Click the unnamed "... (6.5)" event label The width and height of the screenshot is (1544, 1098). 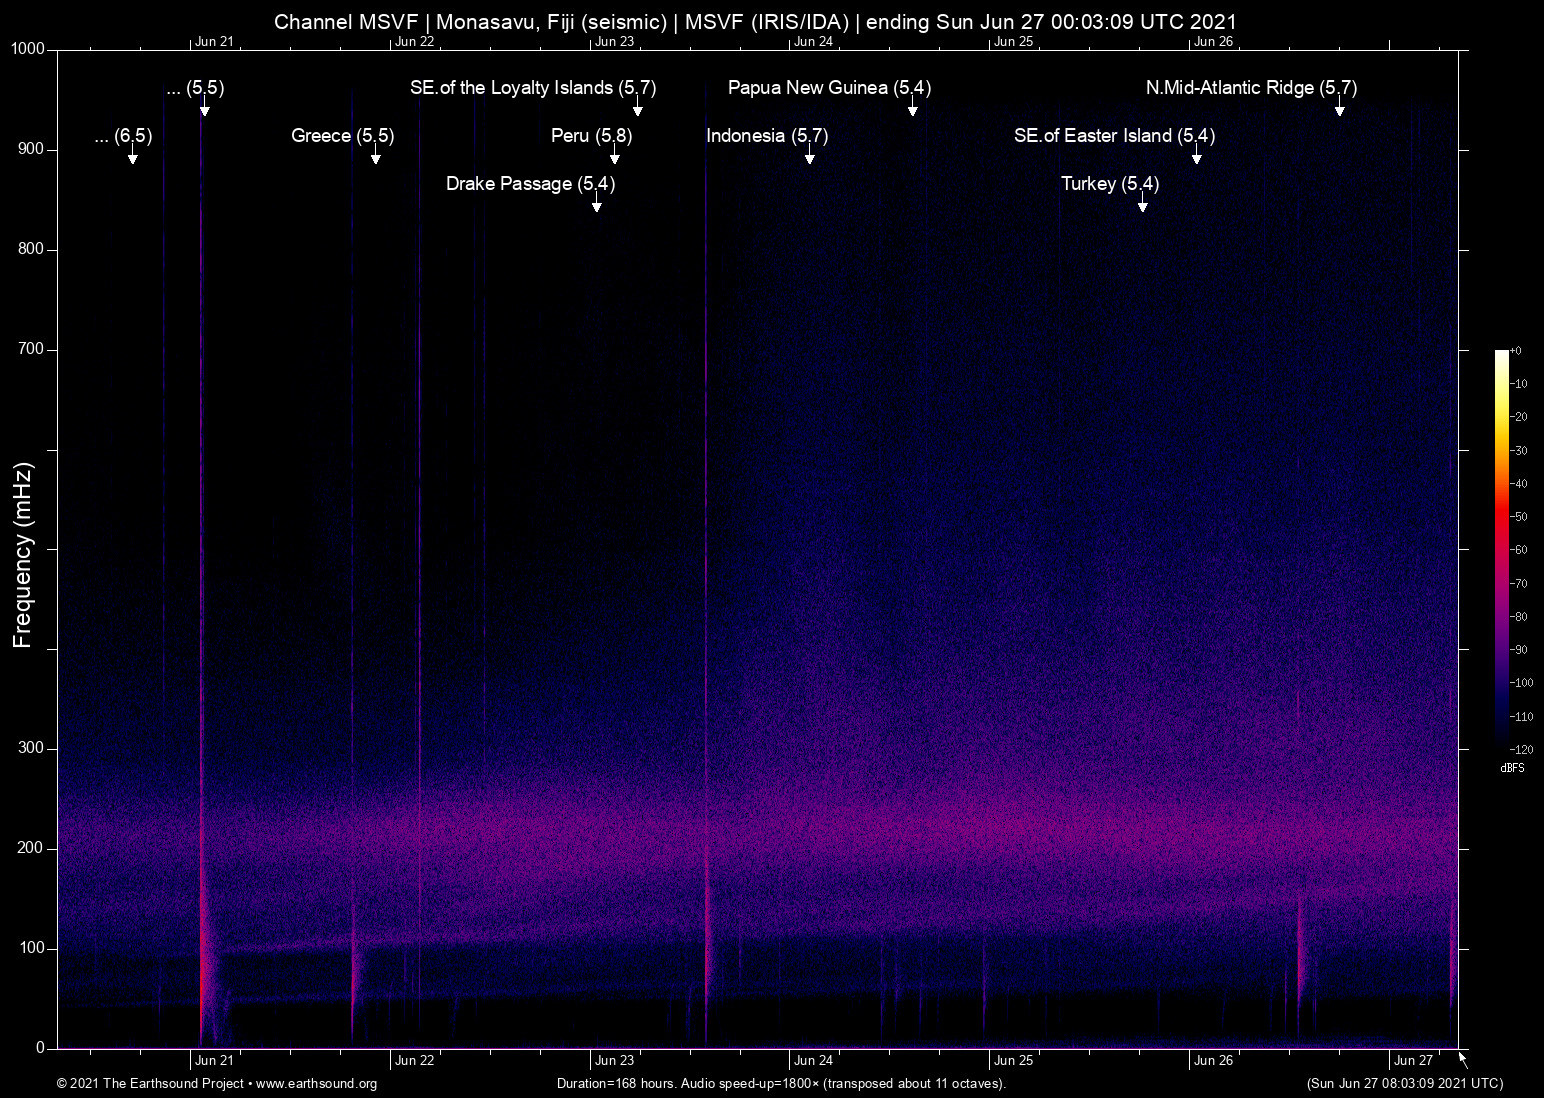coord(123,136)
